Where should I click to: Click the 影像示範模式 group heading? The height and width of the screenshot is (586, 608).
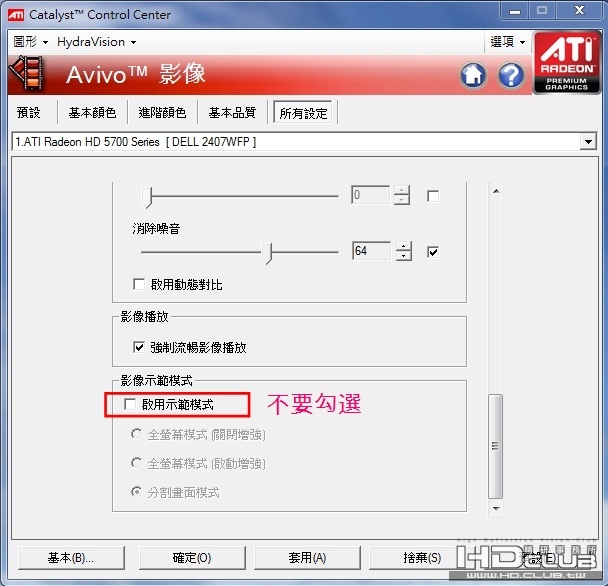(x=156, y=380)
